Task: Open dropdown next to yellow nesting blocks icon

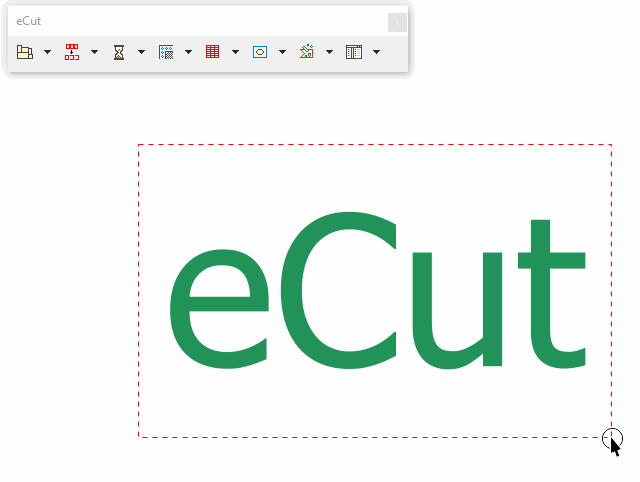Action: [47, 52]
